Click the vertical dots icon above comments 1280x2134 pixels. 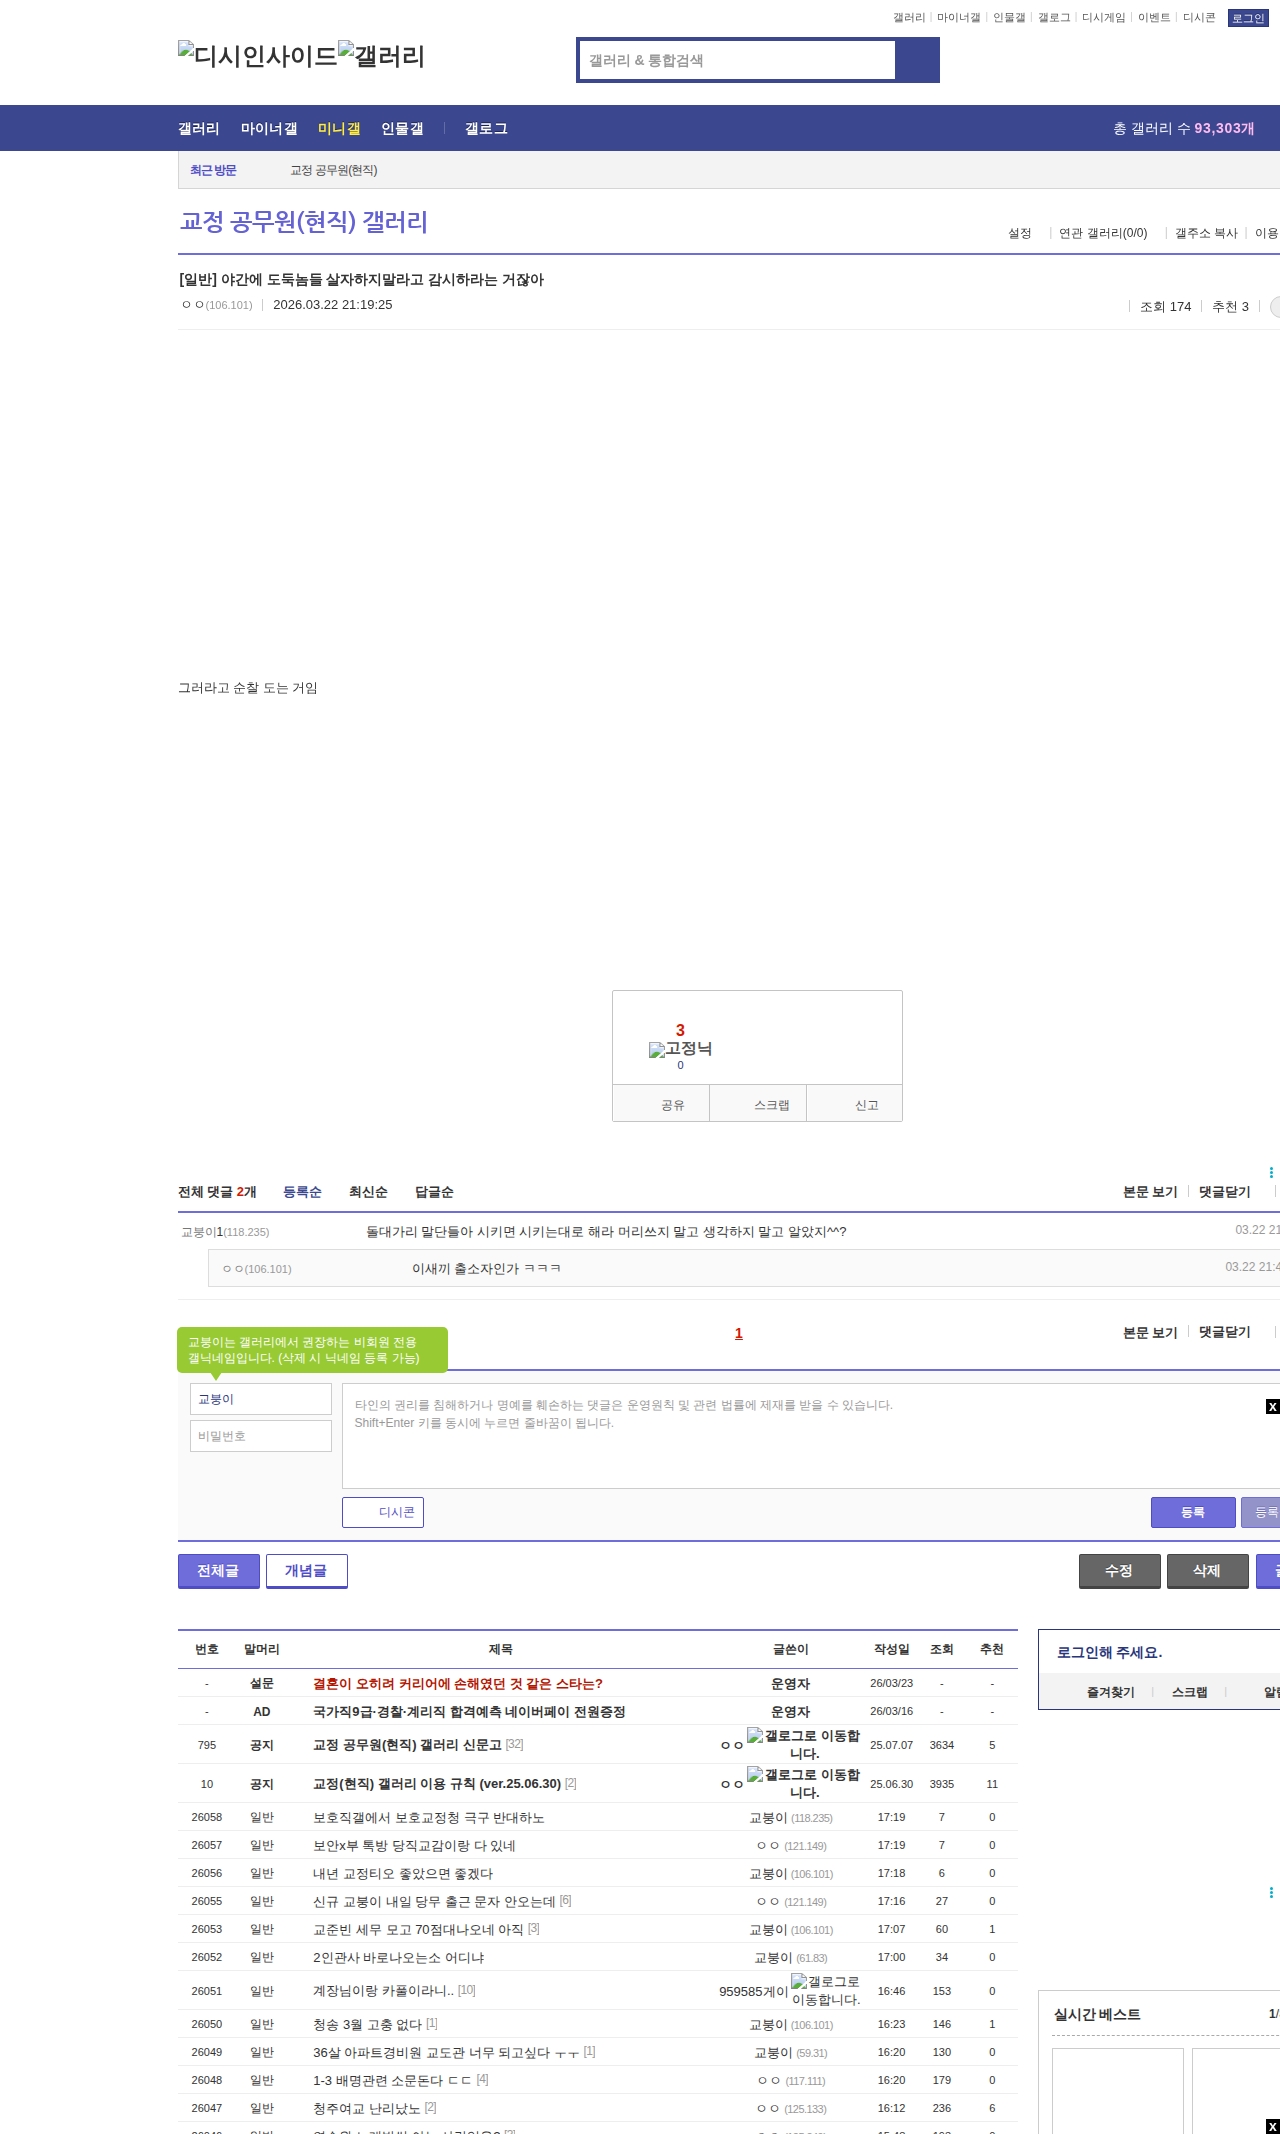coord(1271,1172)
